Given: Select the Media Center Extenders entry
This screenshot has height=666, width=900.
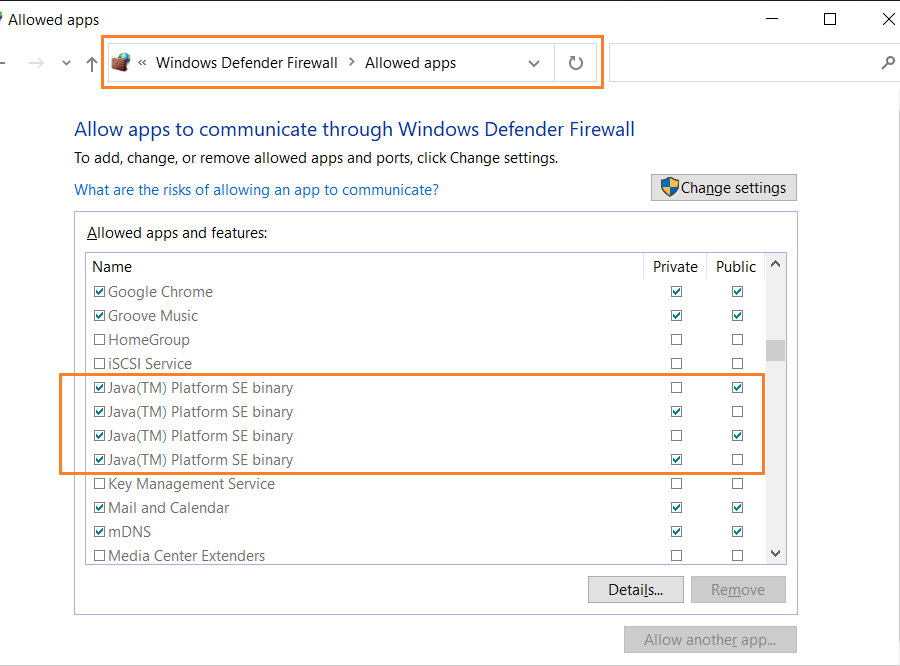Looking at the screenshot, I should click(187, 556).
